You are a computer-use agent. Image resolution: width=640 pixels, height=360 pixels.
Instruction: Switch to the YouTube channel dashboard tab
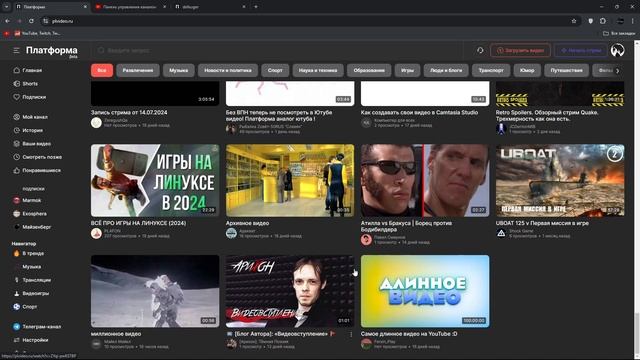click(x=130, y=7)
